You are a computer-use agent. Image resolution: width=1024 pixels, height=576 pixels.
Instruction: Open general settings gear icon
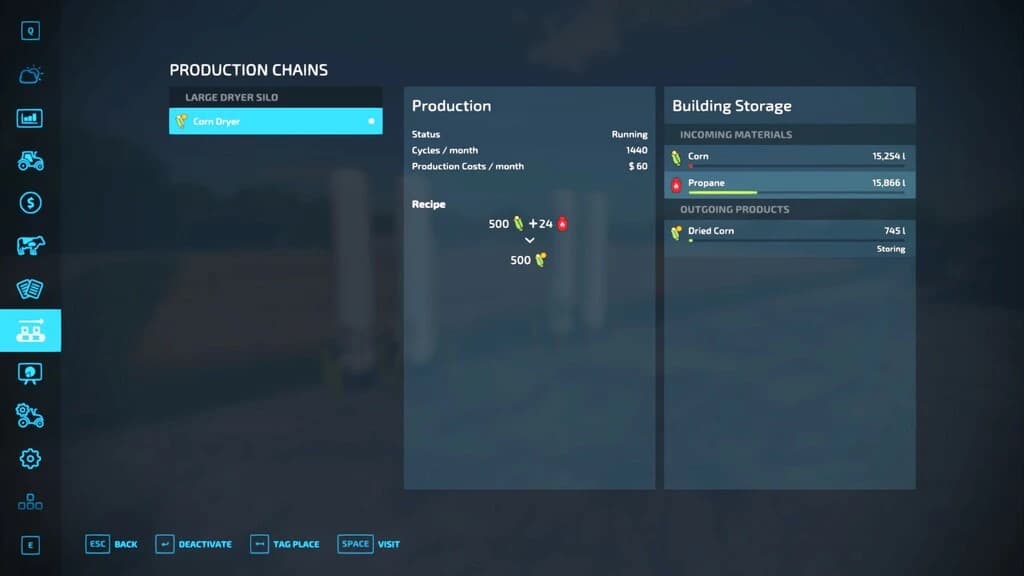[x=30, y=458]
